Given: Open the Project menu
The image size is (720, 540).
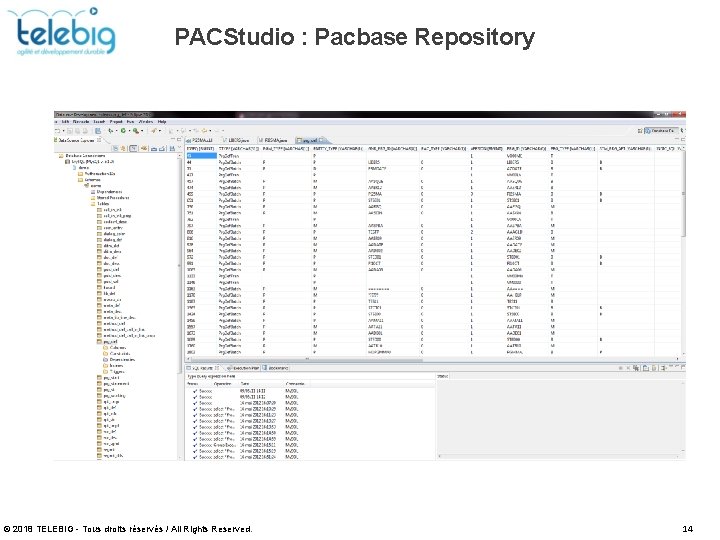Looking at the screenshot, I should (116, 122).
